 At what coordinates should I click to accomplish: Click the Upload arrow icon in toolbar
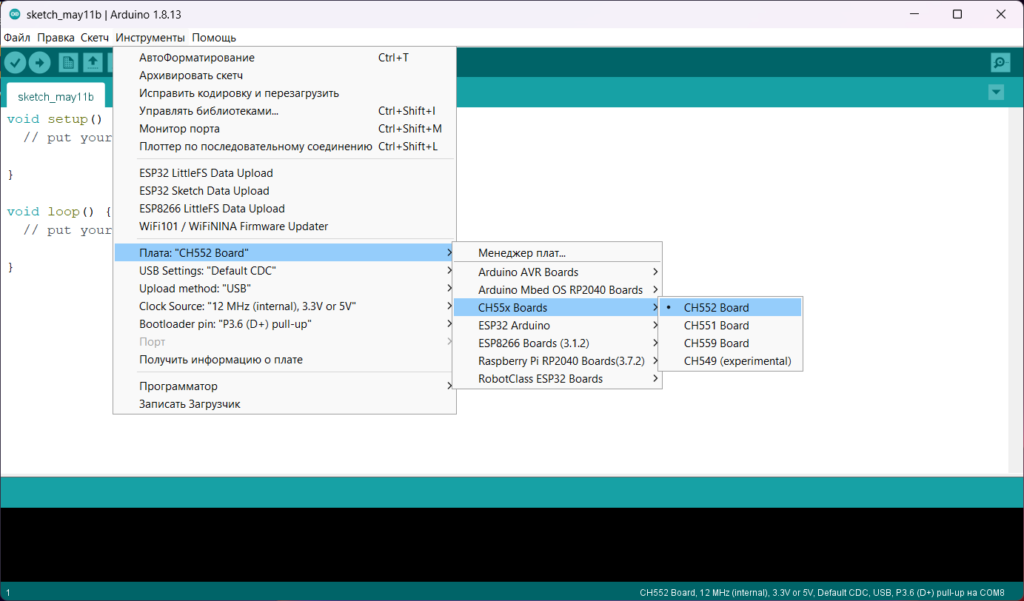(x=40, y=63)
